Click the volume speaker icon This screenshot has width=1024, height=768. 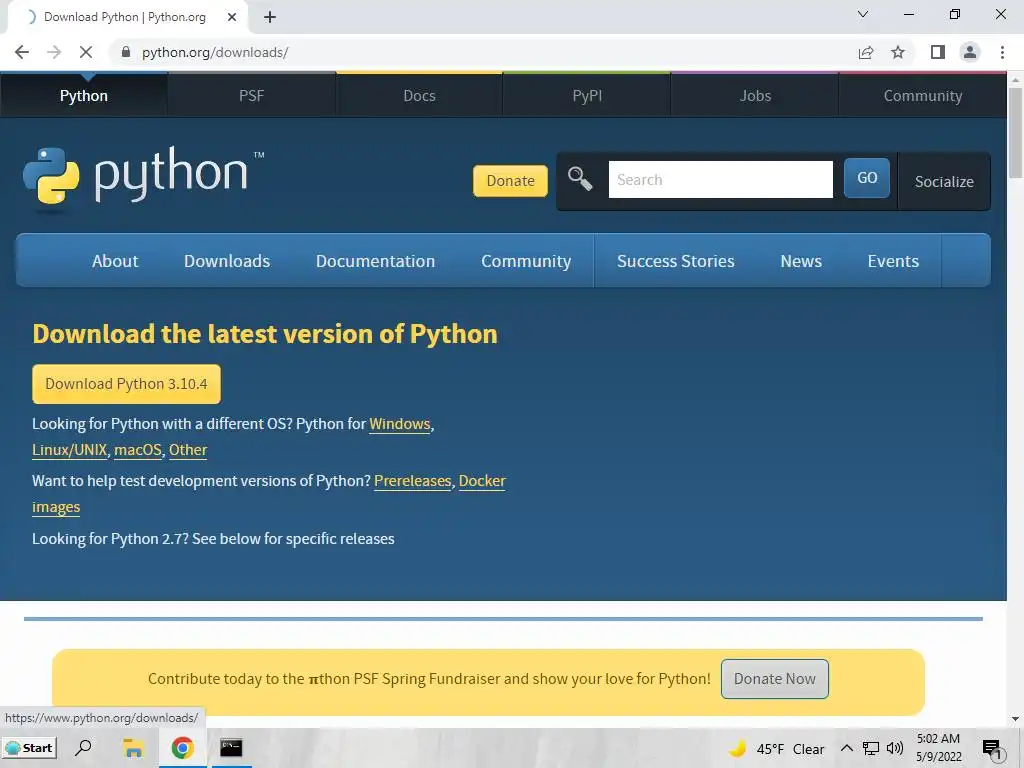[x=895, y=748]
